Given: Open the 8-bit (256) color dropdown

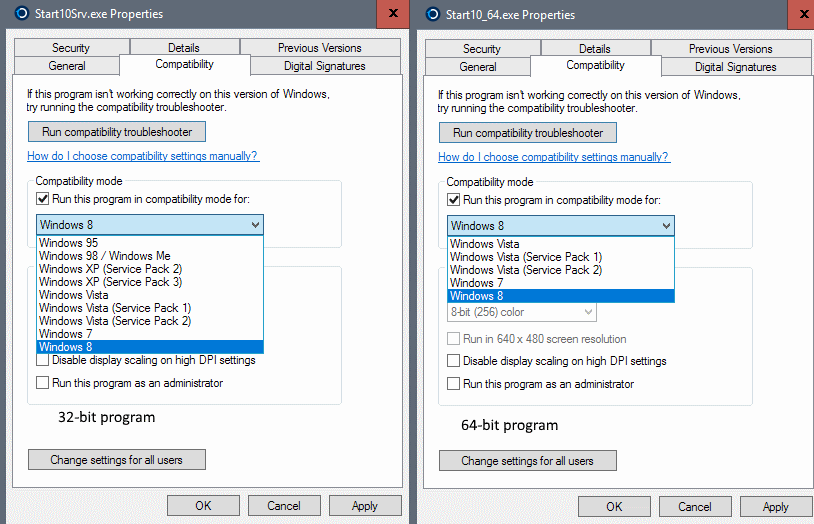Looking at the screenshot, I should 522,312.
